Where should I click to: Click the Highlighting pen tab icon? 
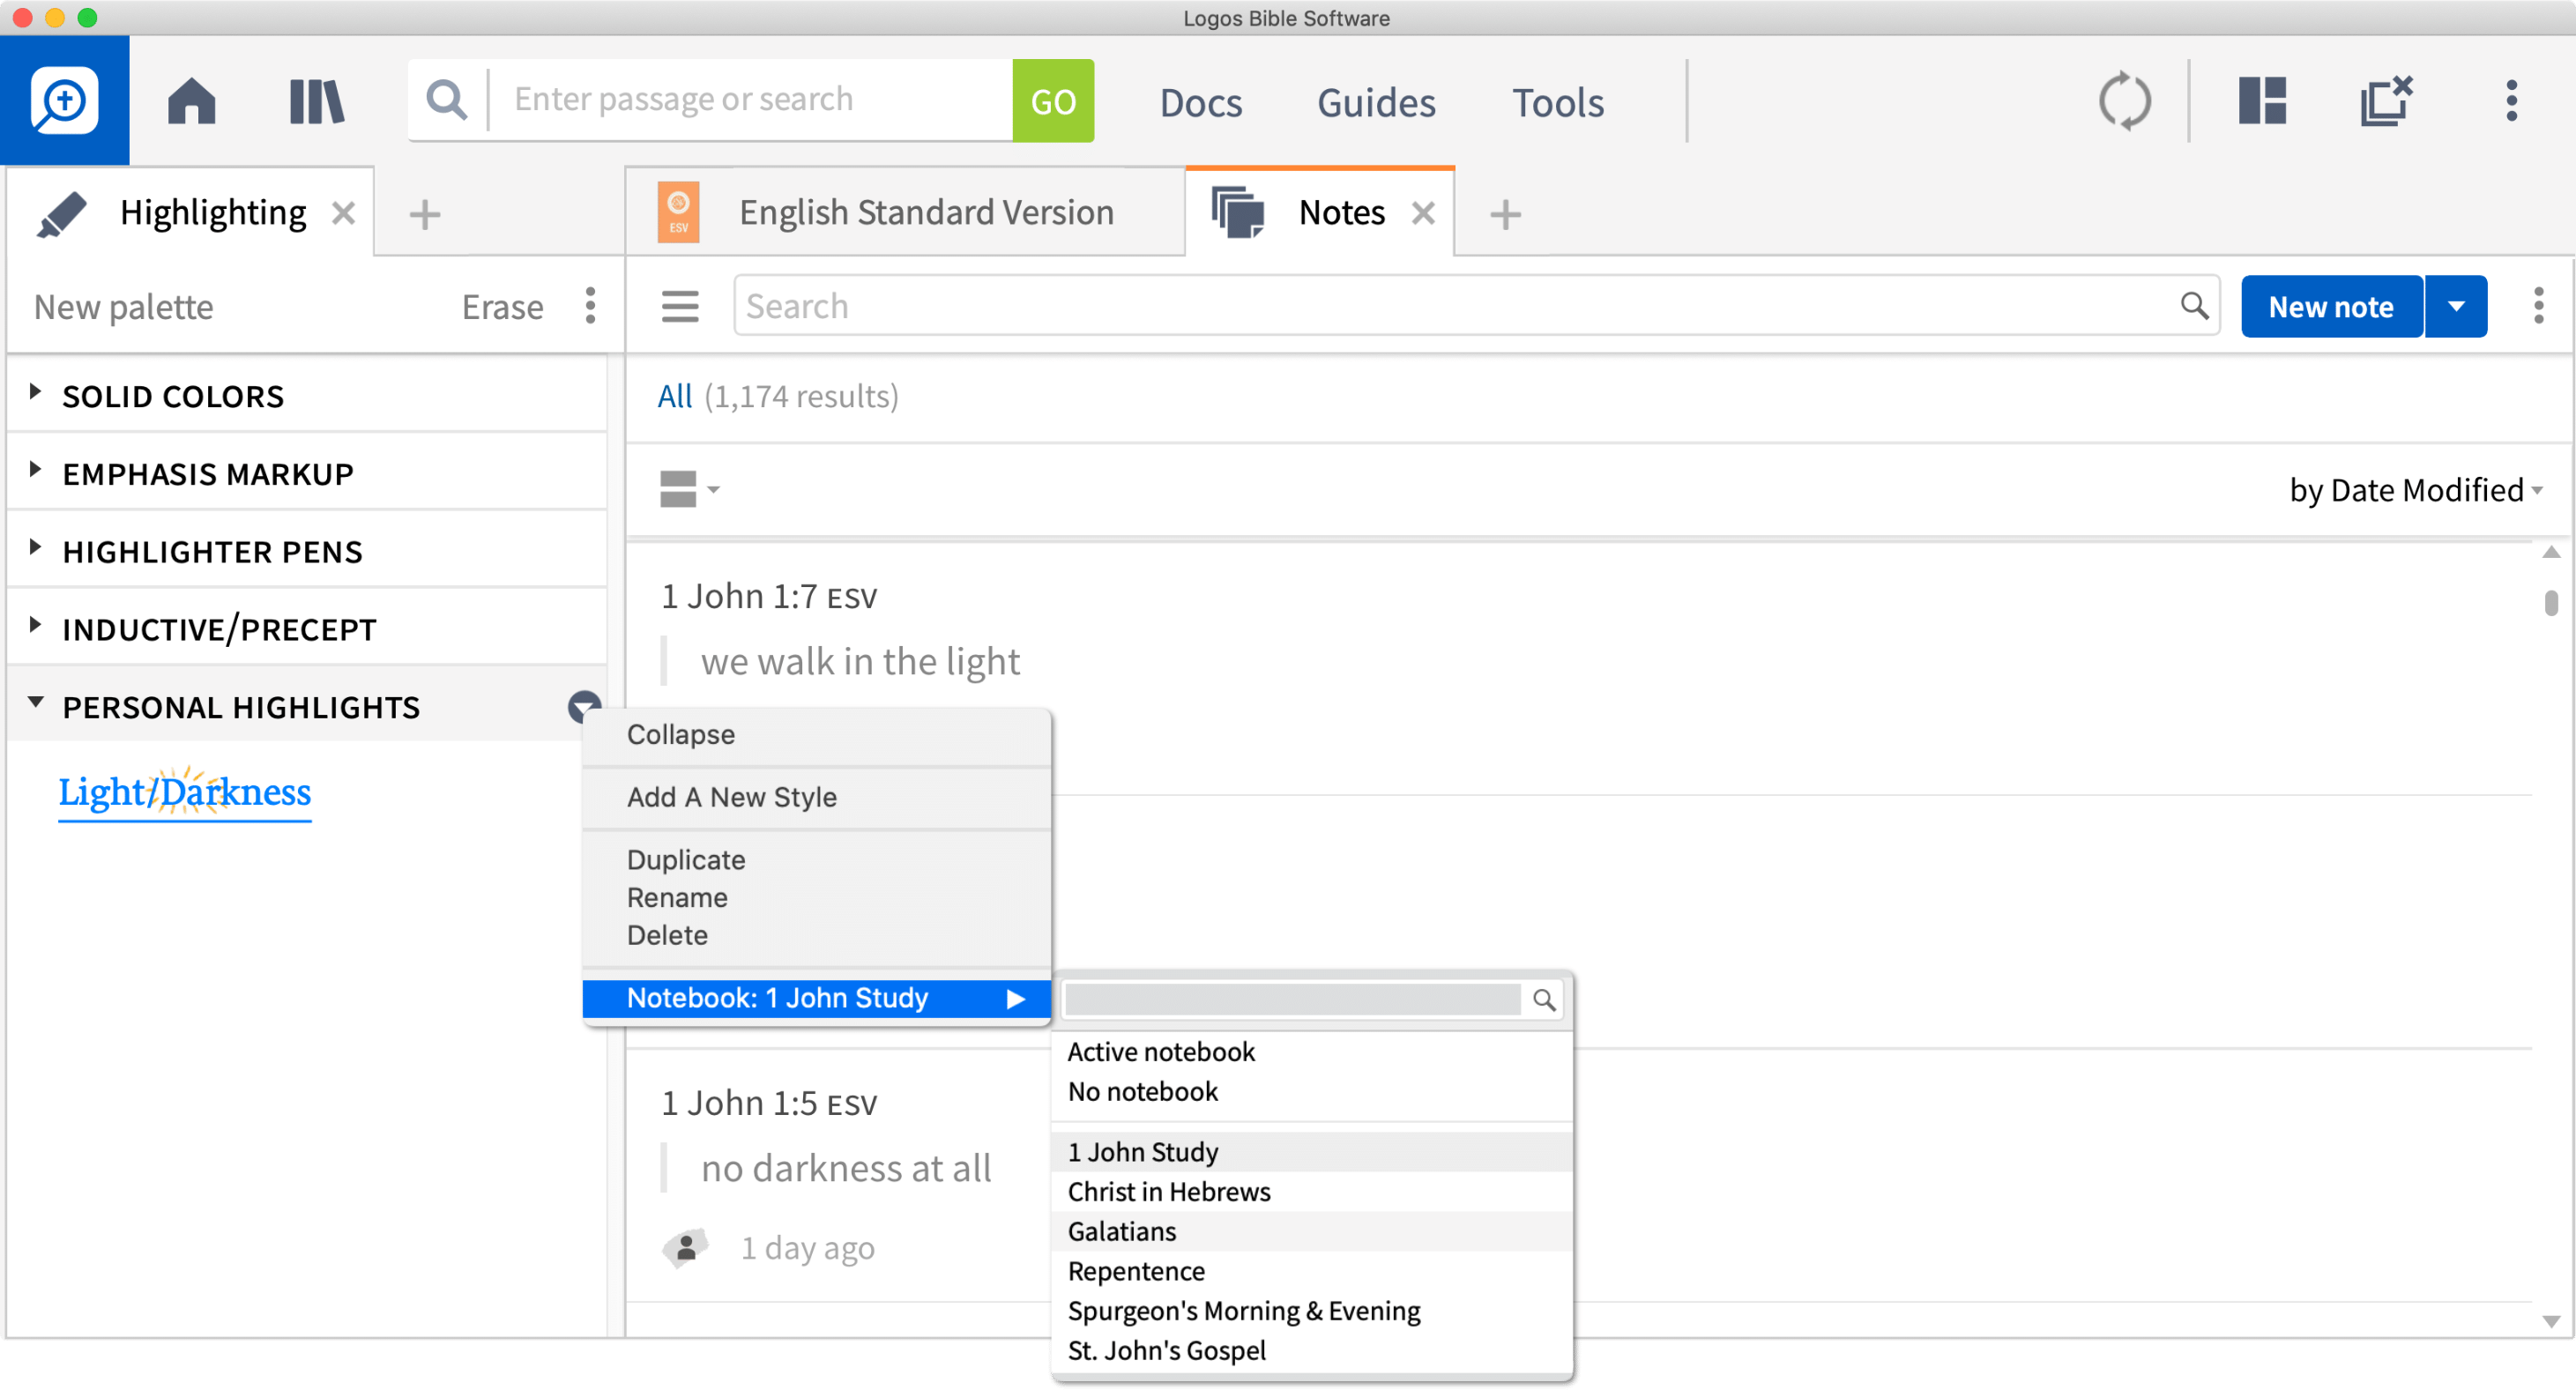pyautogui.click(x=62, y=214)
